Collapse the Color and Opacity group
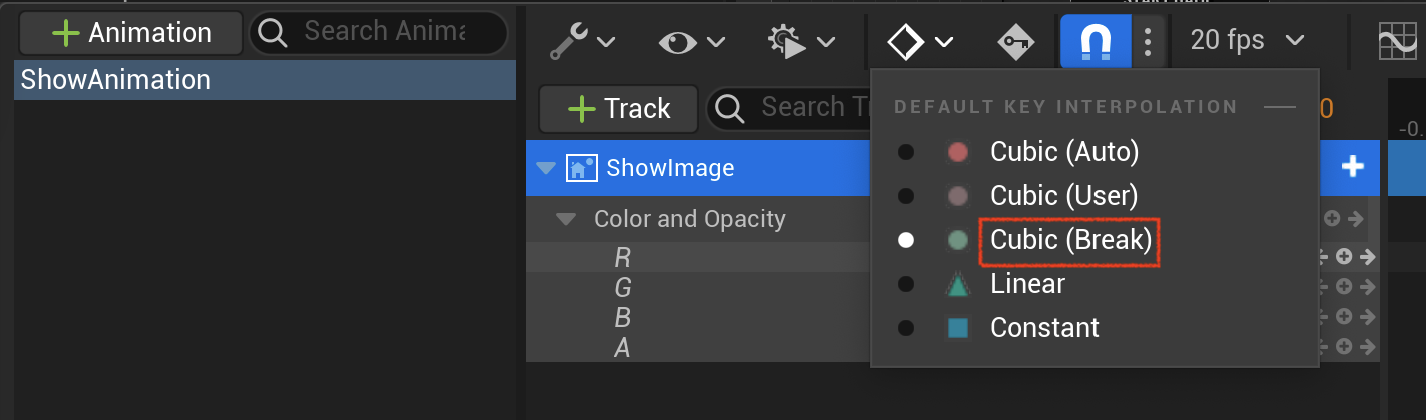The image size is (1426, 420). [x=566, y=219]
